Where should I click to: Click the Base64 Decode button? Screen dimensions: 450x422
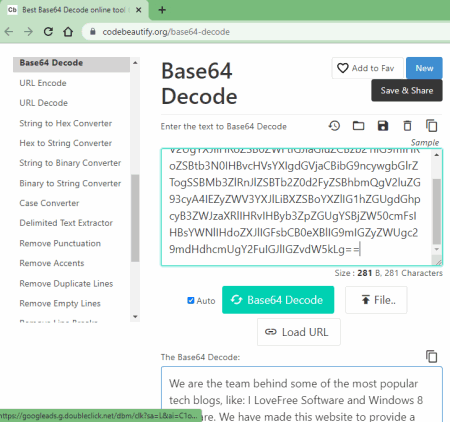click(x=278, y=300)
